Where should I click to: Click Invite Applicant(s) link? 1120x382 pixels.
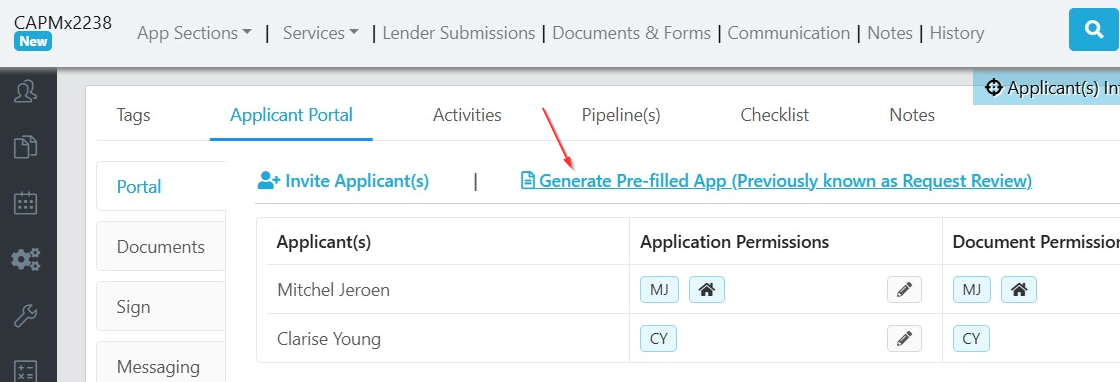344,181
